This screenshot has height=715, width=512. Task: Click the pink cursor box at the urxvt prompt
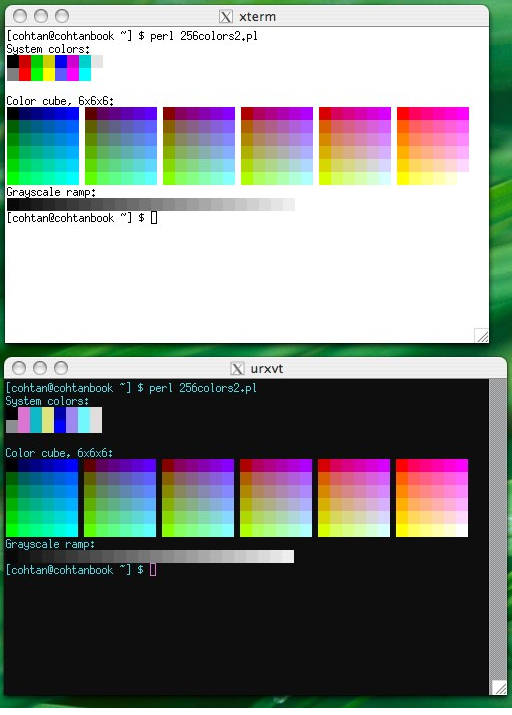click(153, 570)
